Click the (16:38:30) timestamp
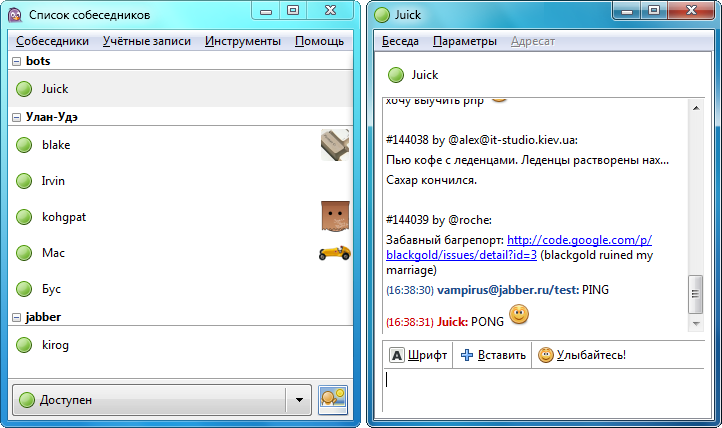The height and width of the screenshot is (428, 722). (x=410, y=290)
